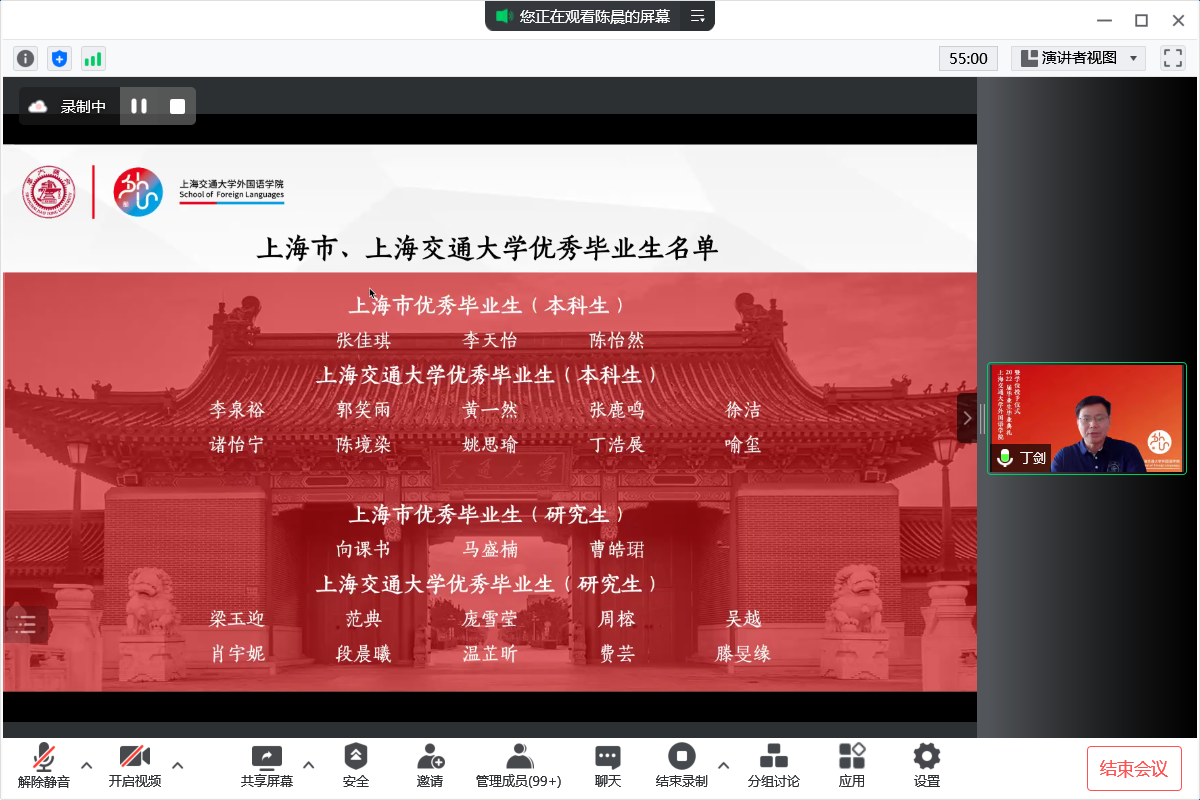Unmute the microphone with 解除静音
1200x800 pixels.
[x=44, y=766]
